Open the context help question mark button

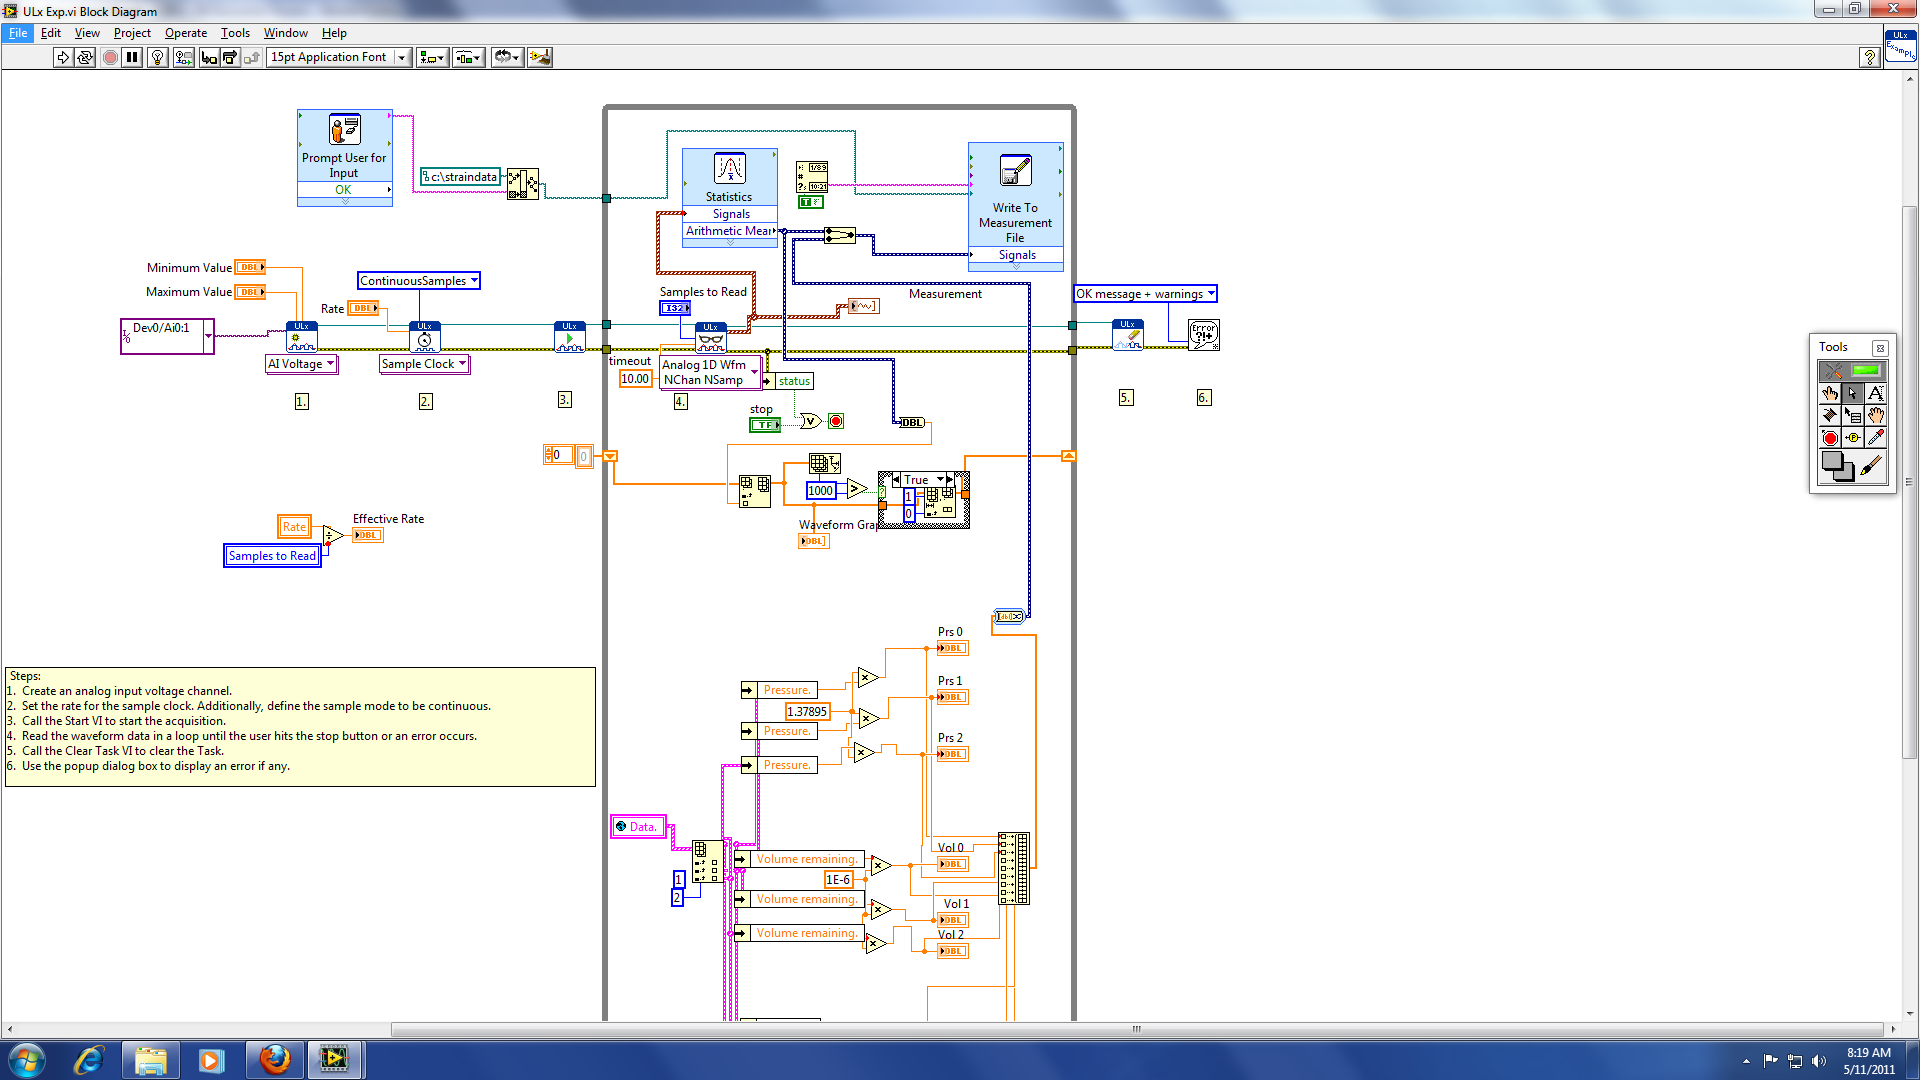[x=1869, y=57]
